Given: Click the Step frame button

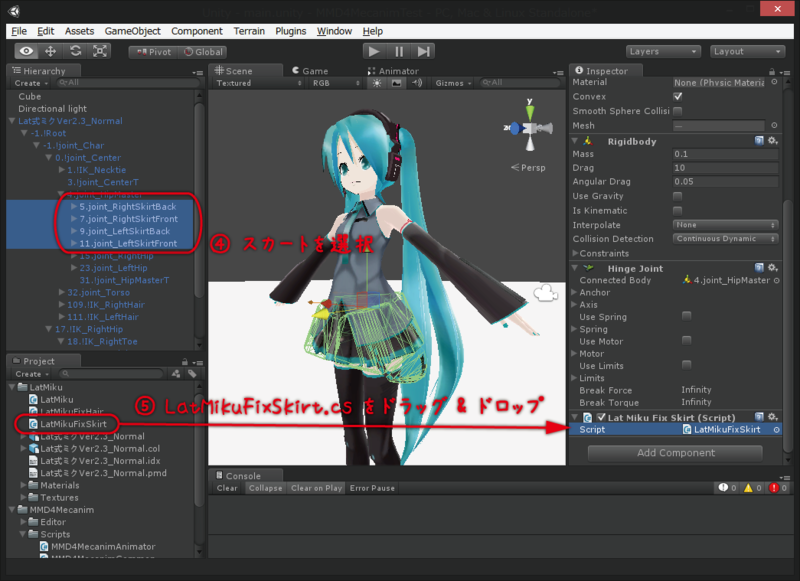Looking at the screenshot, I should coord(423,52).
